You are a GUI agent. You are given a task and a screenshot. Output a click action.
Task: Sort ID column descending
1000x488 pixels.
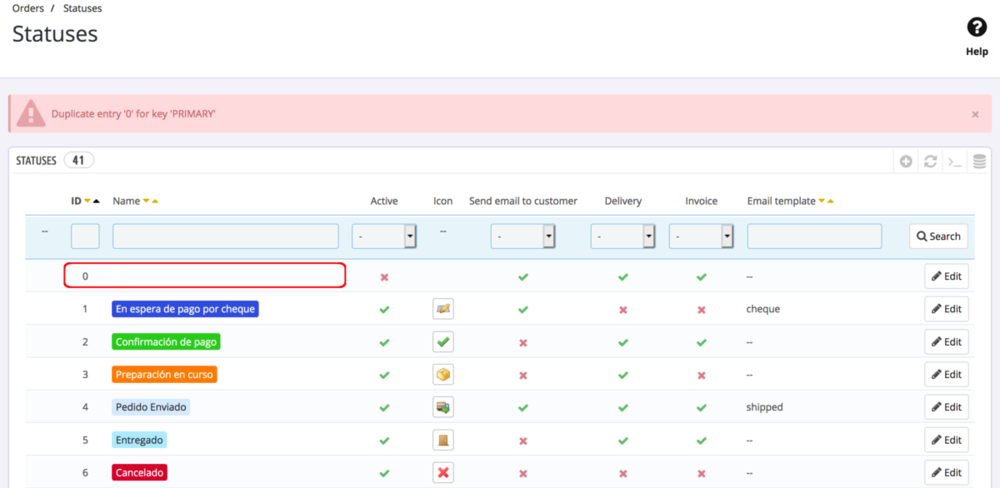click(87, 201)
